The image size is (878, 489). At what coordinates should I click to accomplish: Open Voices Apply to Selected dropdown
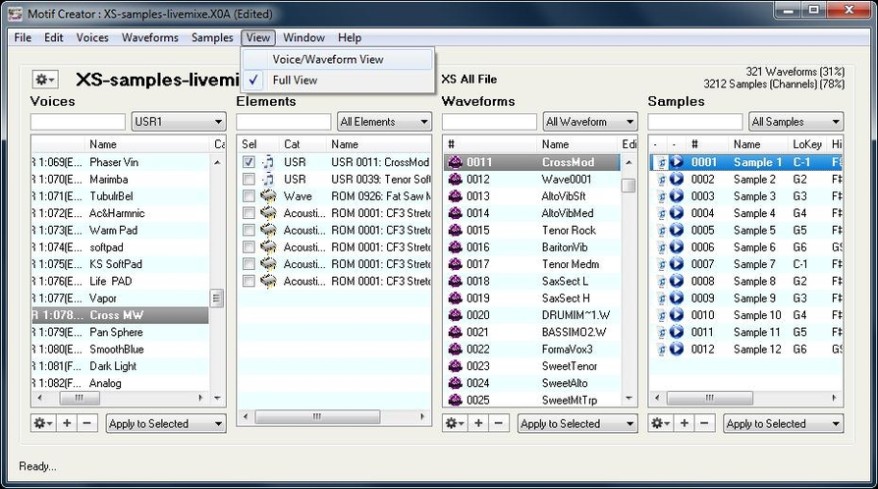click(166, 423)
